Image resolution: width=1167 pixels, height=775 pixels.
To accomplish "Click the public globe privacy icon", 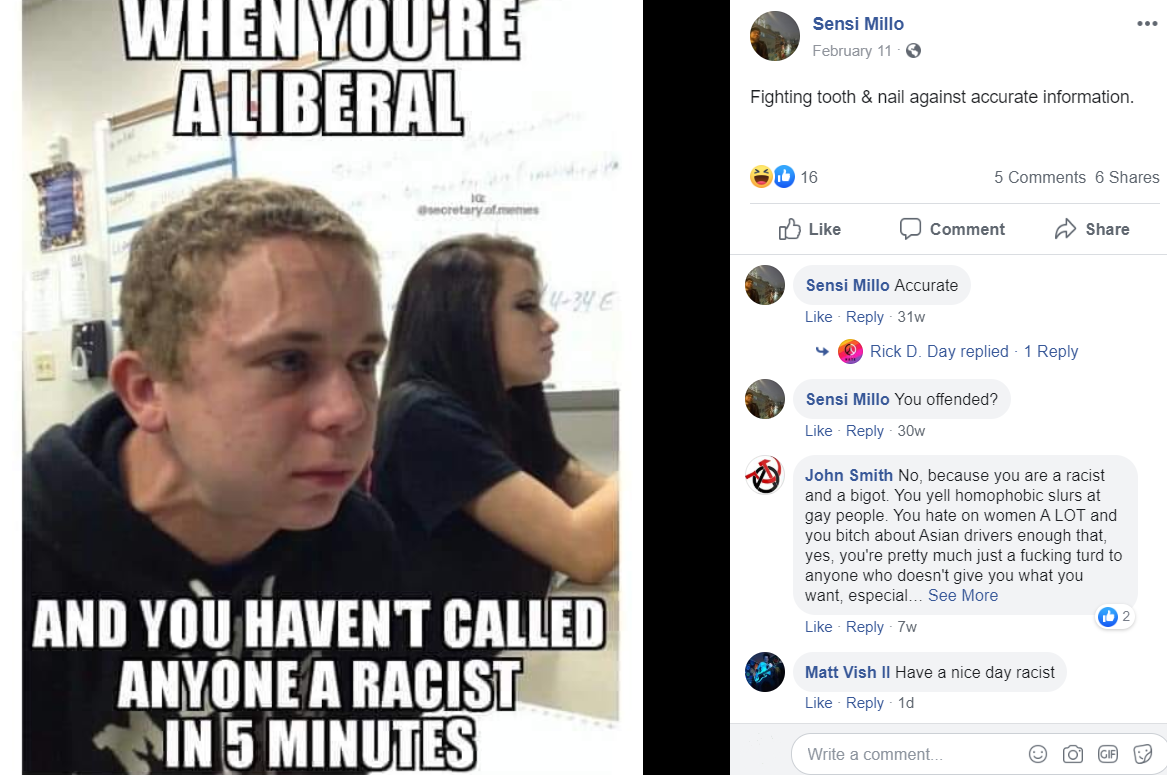I will 913,51.
